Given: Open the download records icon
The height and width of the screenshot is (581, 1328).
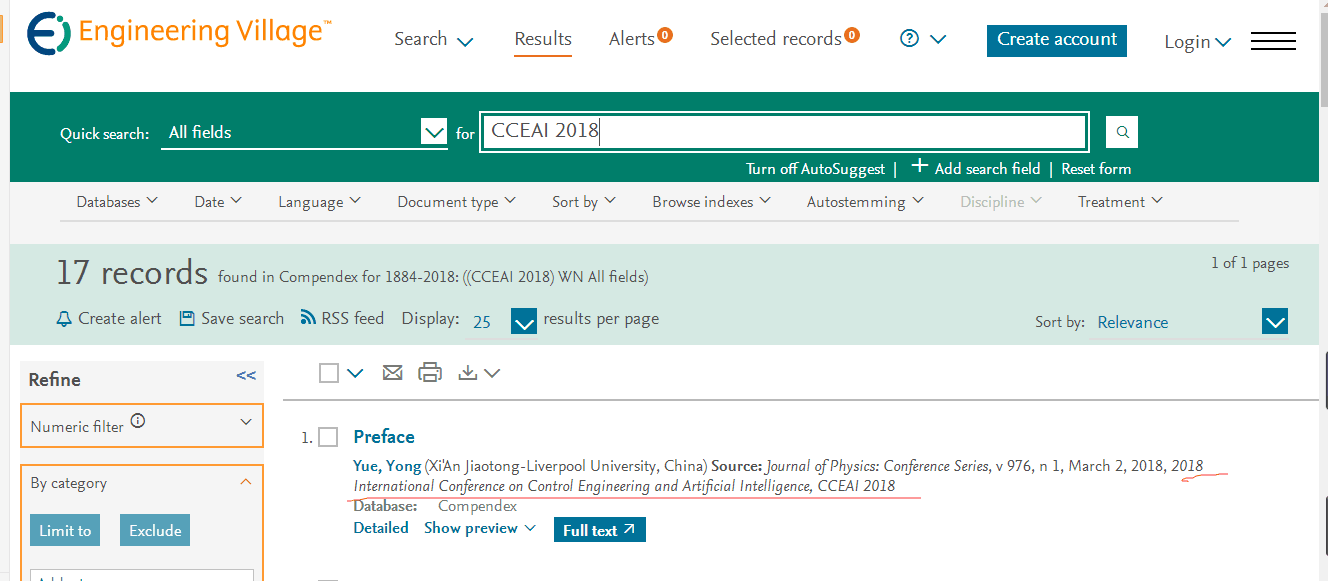Looking at the screenshot, I should coord(468,373).
